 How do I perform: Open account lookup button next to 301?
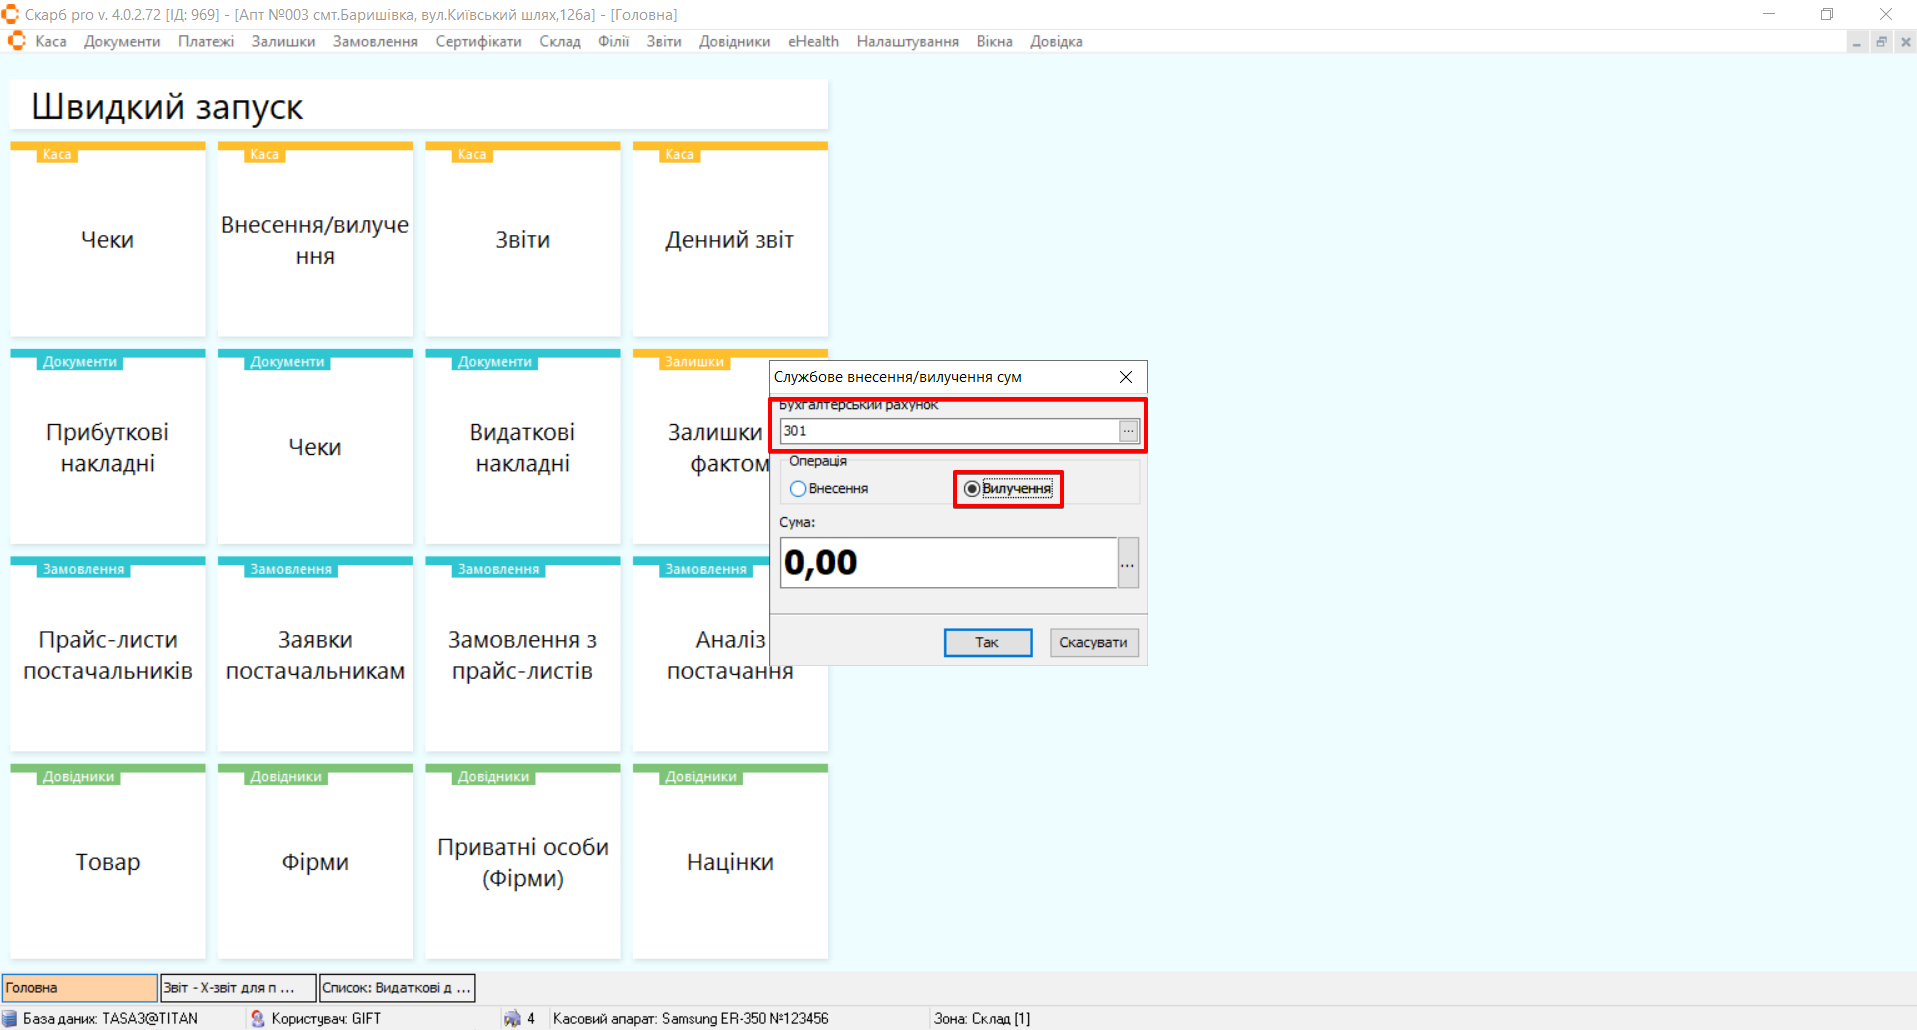[1128, 431]
